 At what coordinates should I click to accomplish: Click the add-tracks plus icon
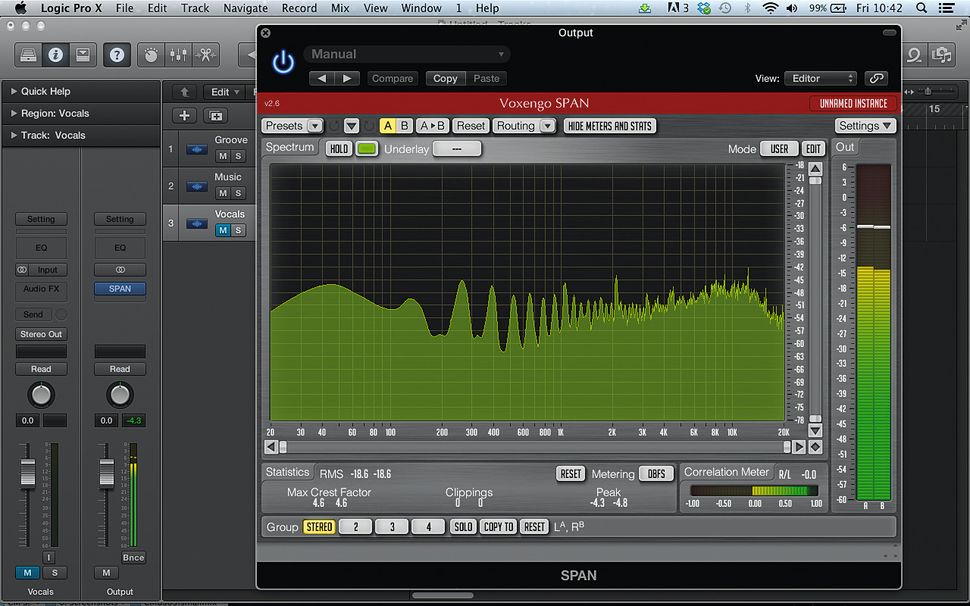184,115
